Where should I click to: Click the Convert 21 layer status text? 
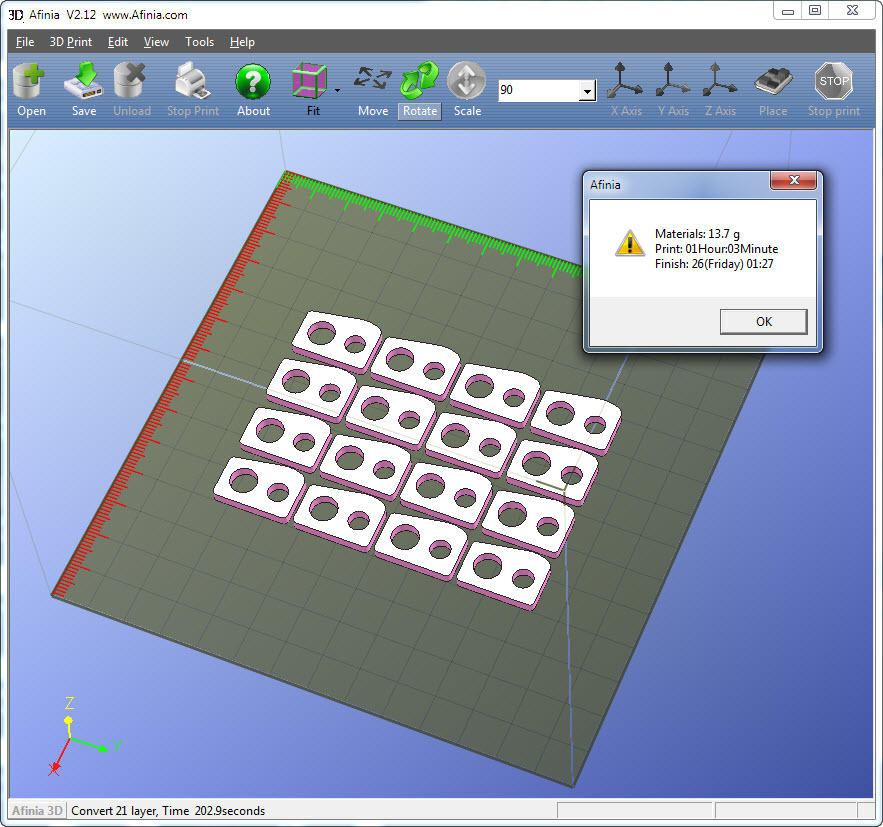168,811
